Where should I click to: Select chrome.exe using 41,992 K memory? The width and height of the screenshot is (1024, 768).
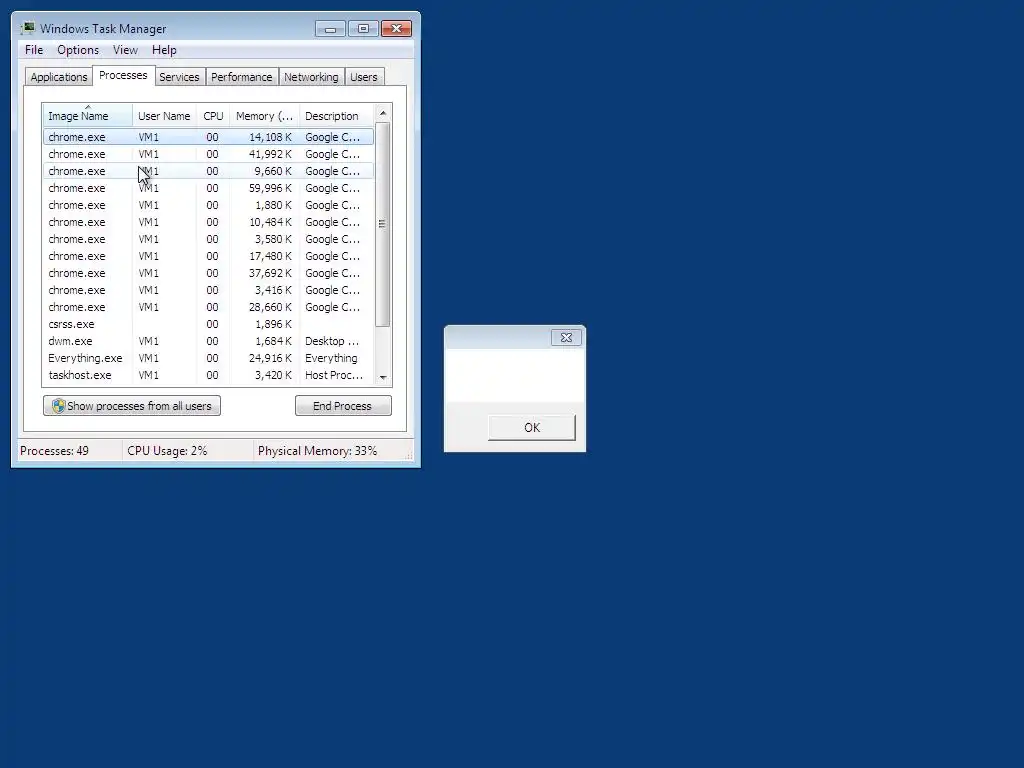click(x=208, y=154)
